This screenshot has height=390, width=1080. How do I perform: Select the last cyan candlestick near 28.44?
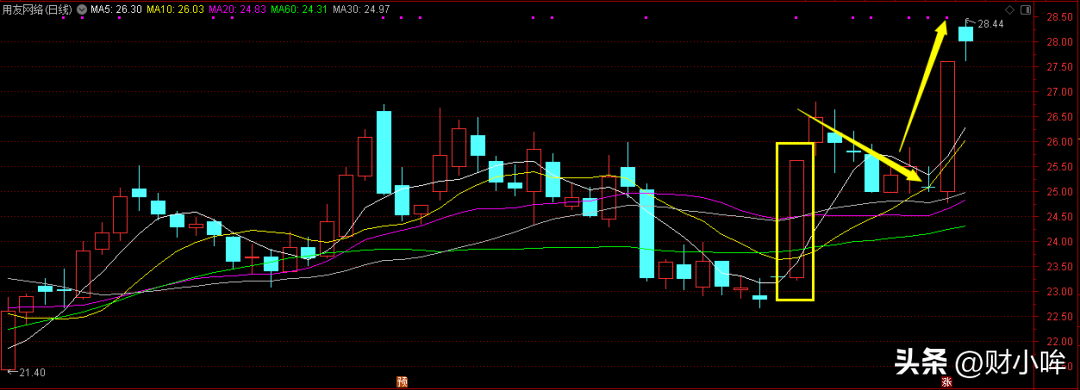click(966, 34)
